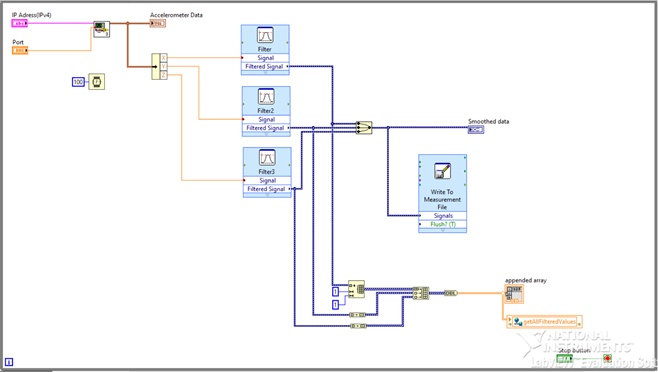Click the upper dynamic data conversion node
658x372 pixels.
[x=358, y=314]
